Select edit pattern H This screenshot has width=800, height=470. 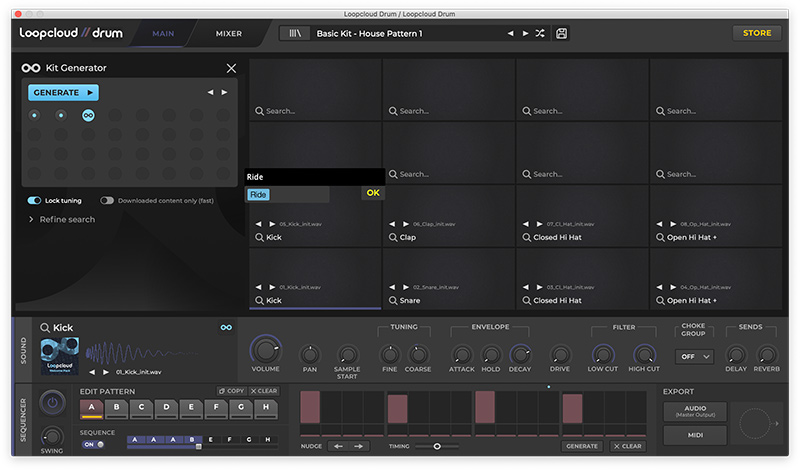pyautogui.click(x=266, y=408)
